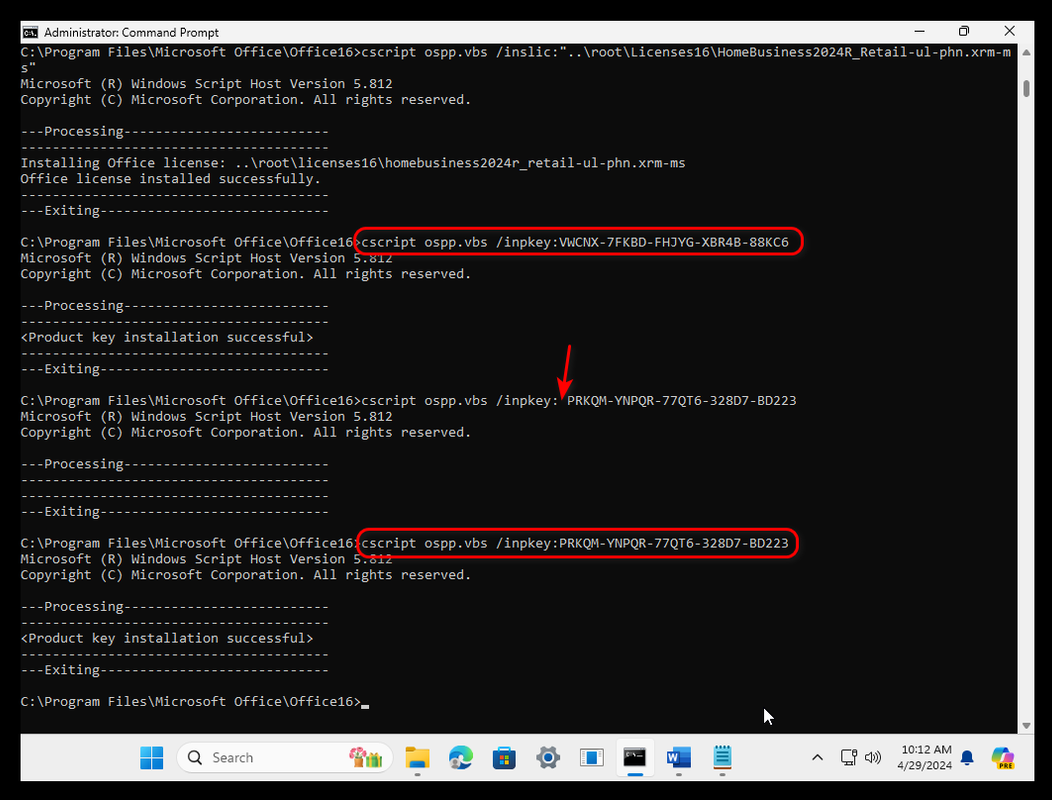
Task: Launch Microsoft Edge from taskbar
Action: [x=461, y=758]
